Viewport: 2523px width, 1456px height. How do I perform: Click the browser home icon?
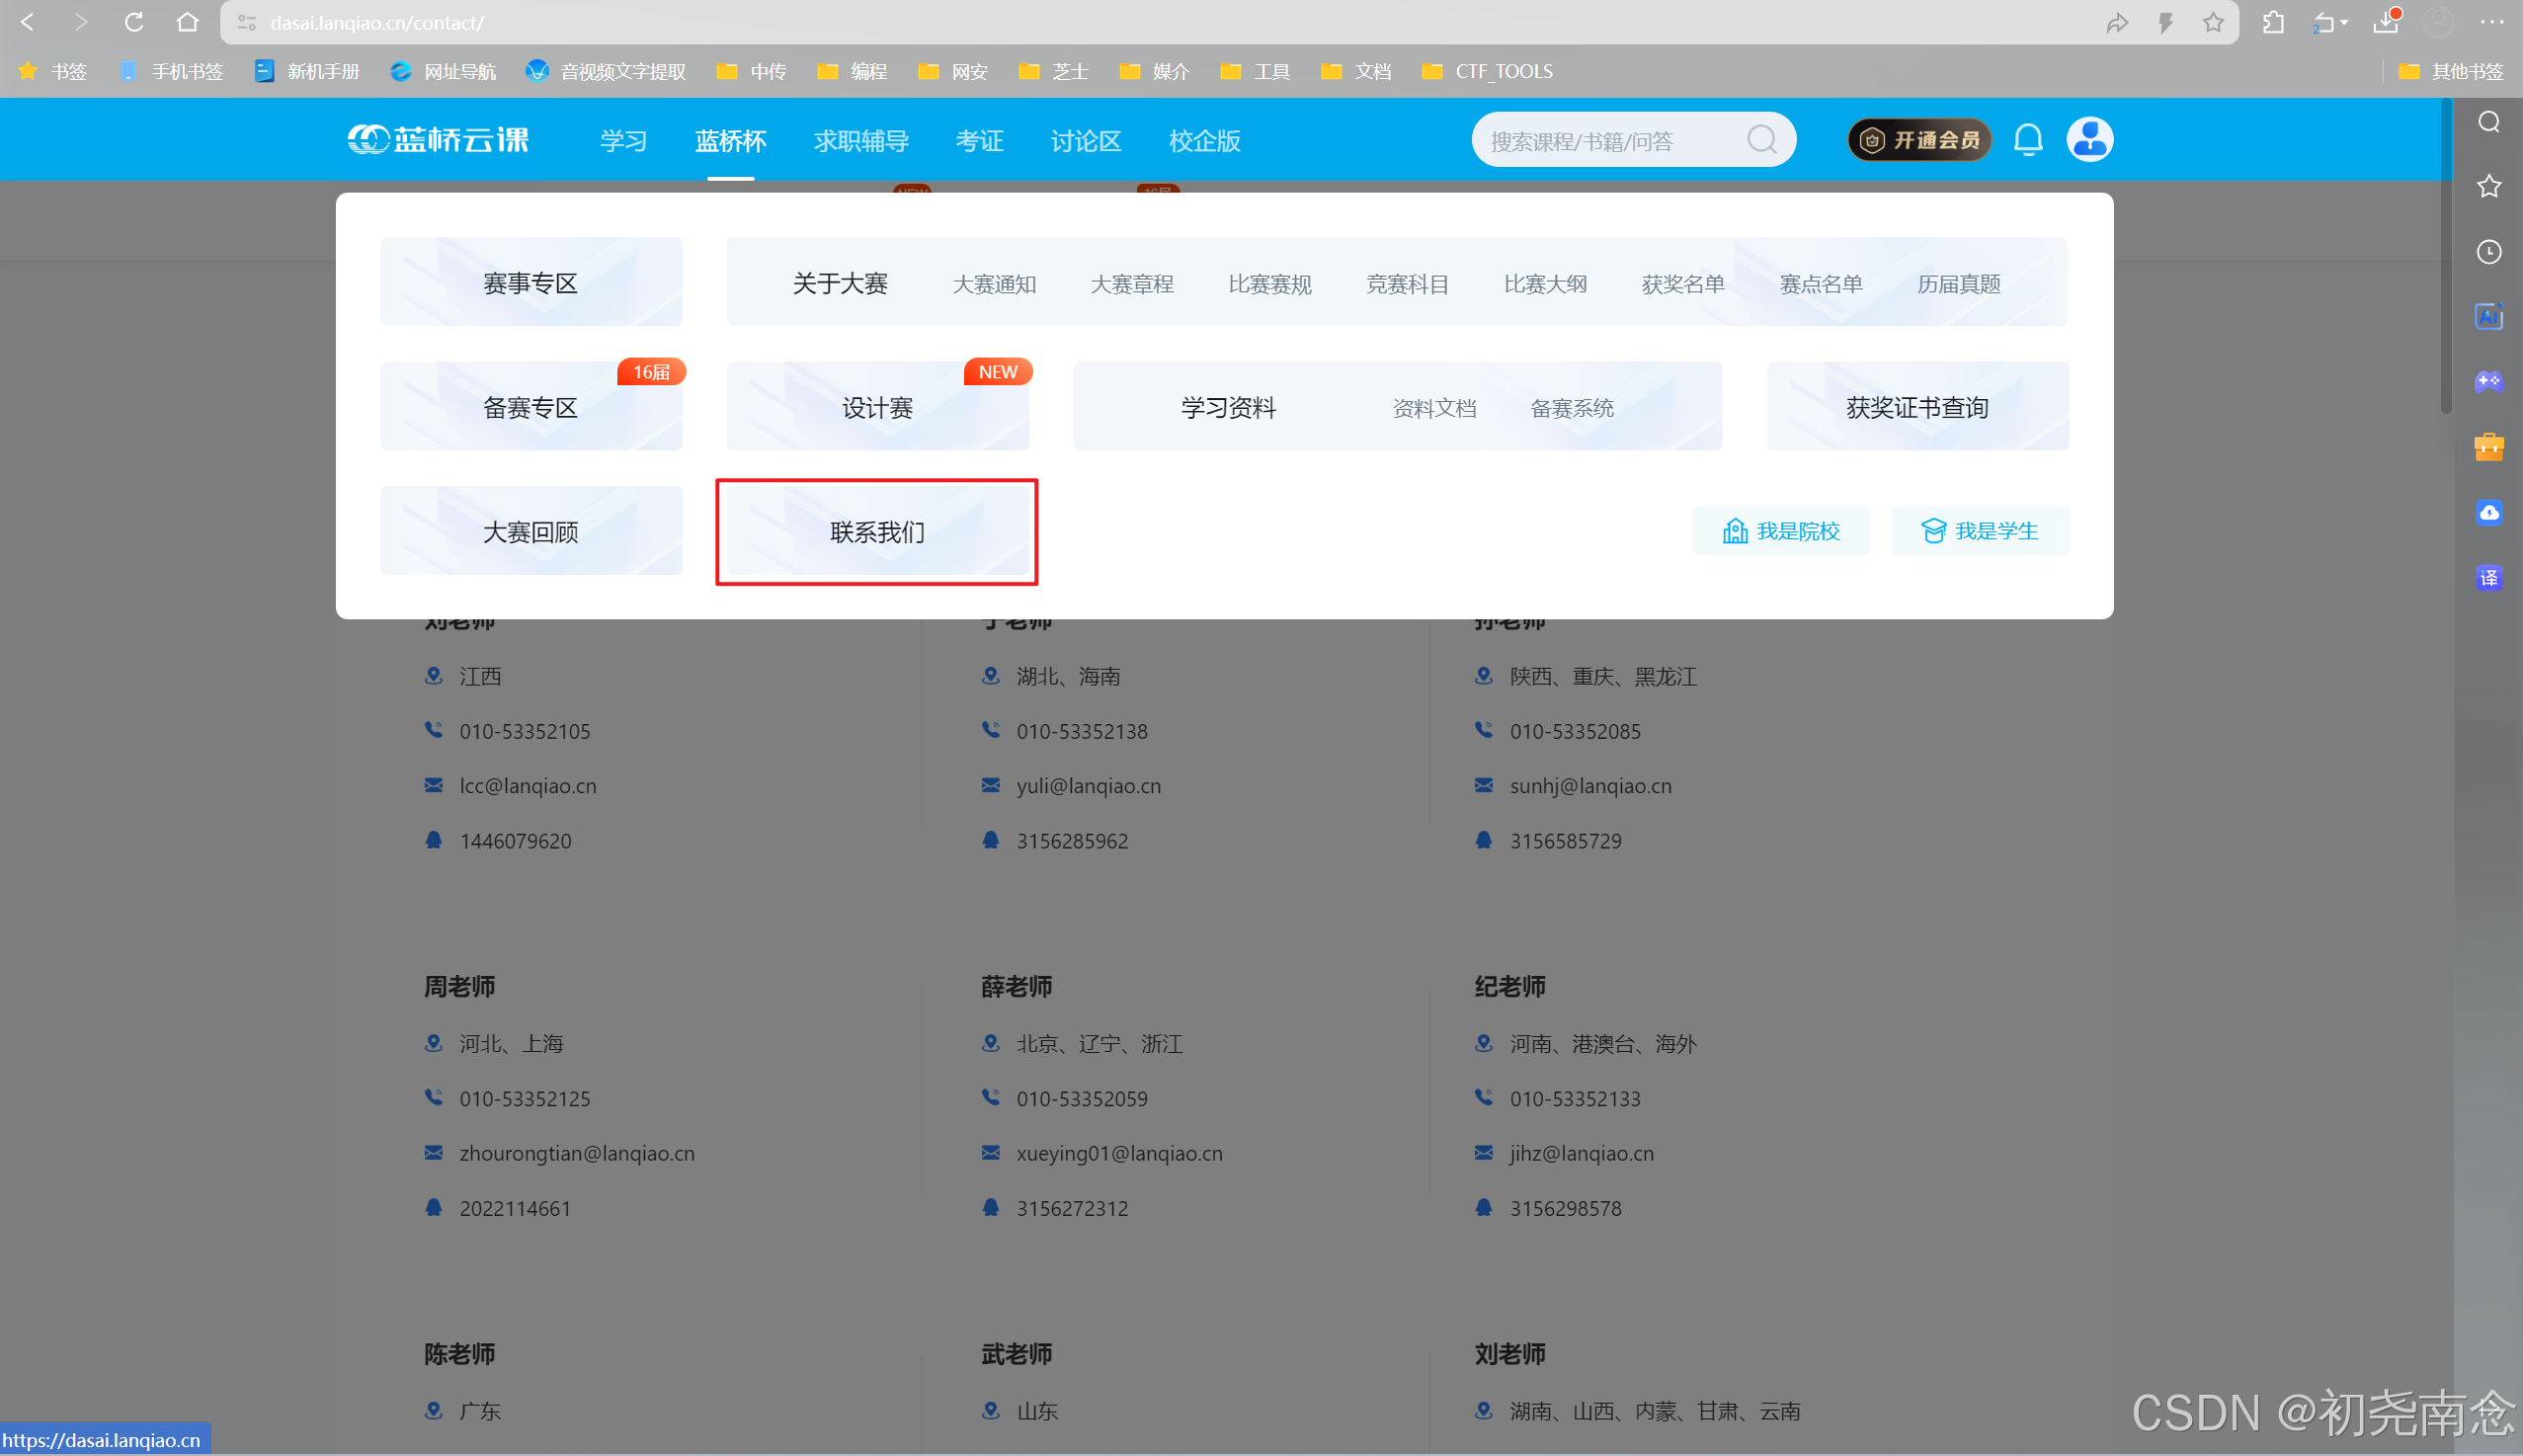coord(187,22)
